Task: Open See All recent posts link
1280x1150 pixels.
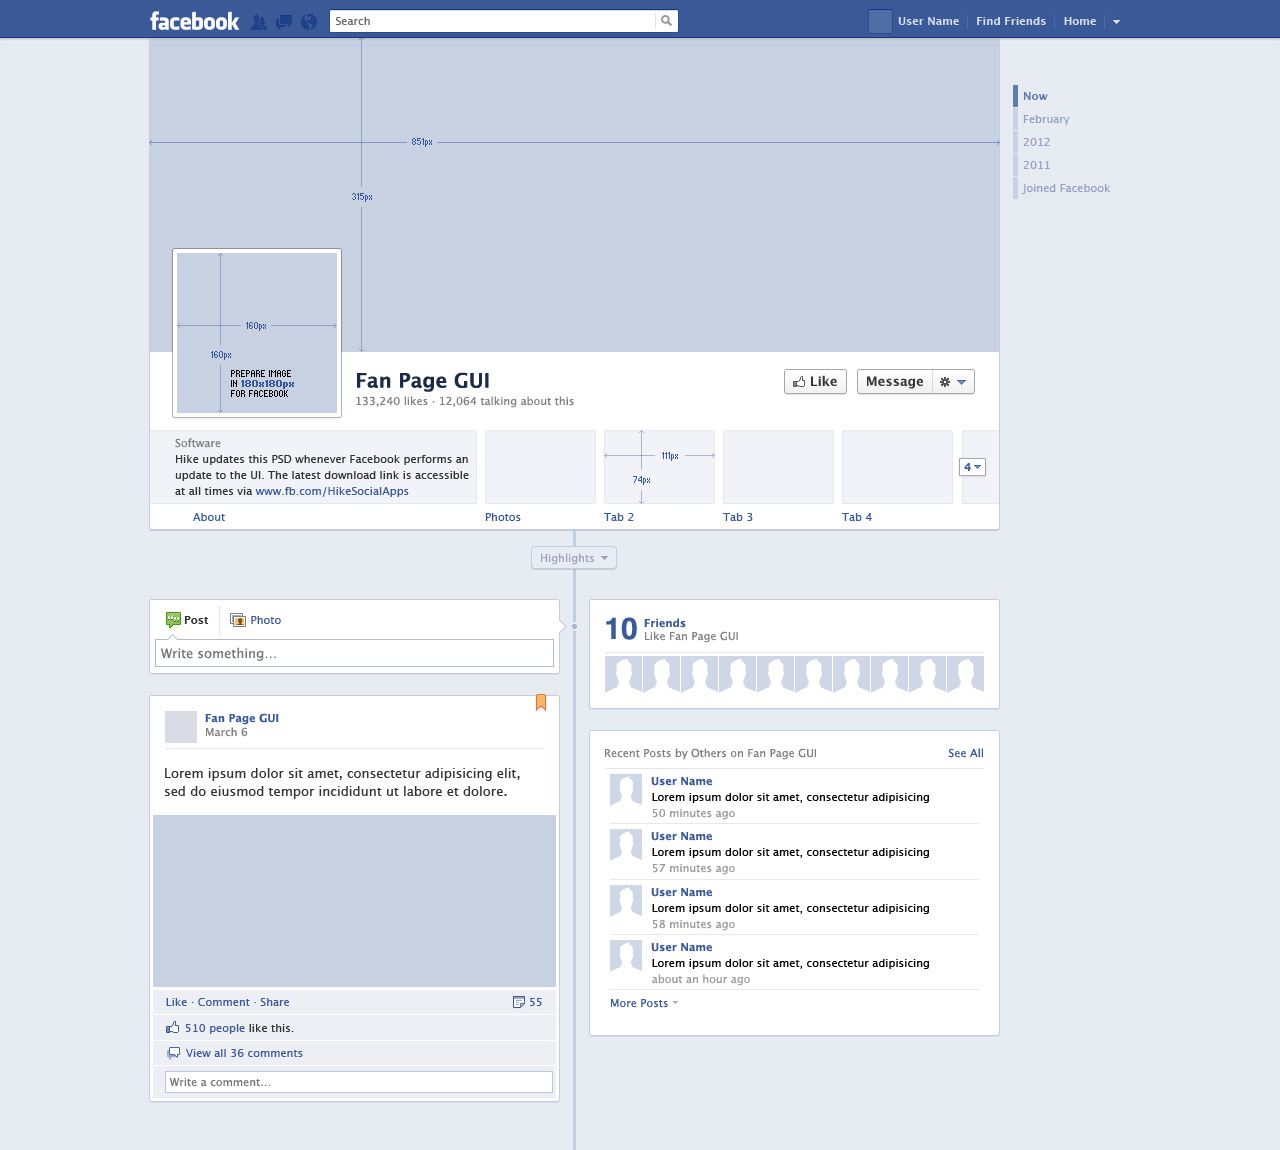Action: [965, 753]
